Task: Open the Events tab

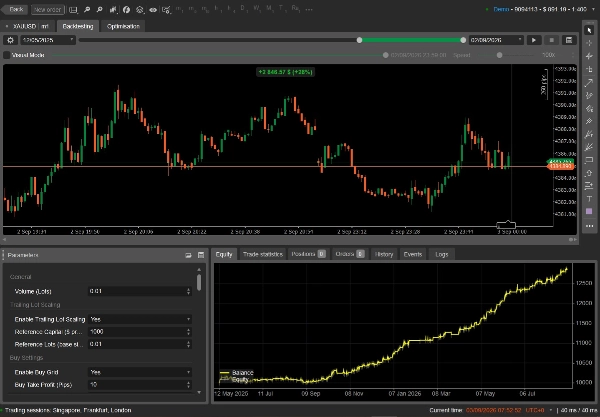Action: 412,254
